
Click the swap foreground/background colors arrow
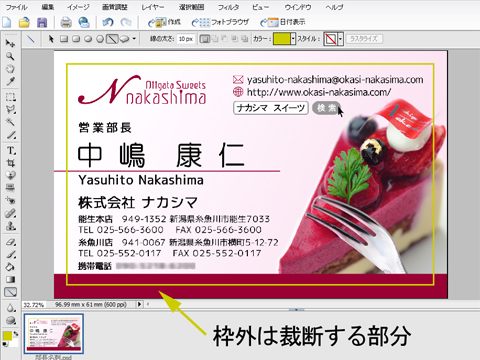tap(15, 334)
